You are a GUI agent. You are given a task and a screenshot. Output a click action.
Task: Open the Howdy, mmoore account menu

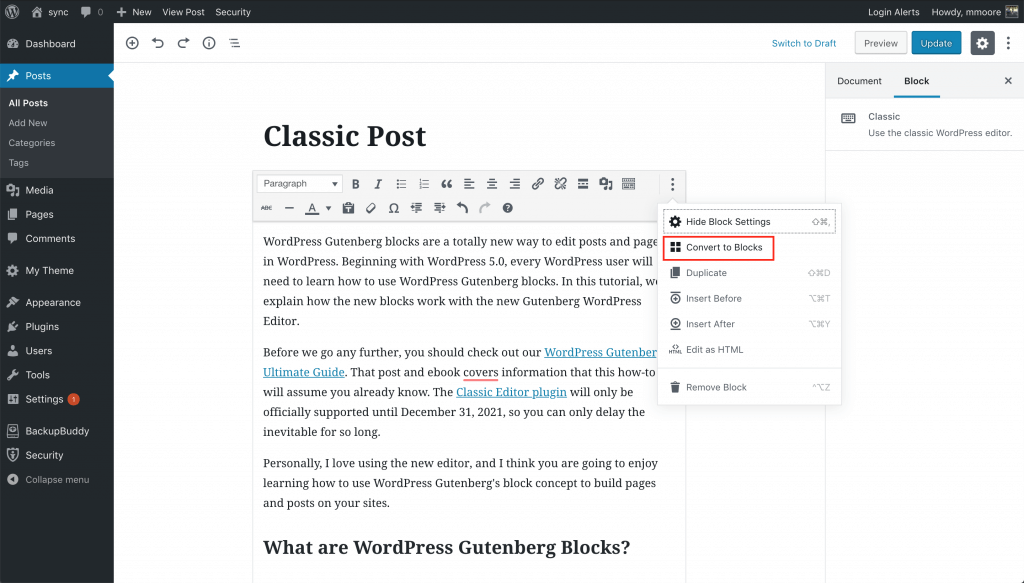[x=974, y=12]
